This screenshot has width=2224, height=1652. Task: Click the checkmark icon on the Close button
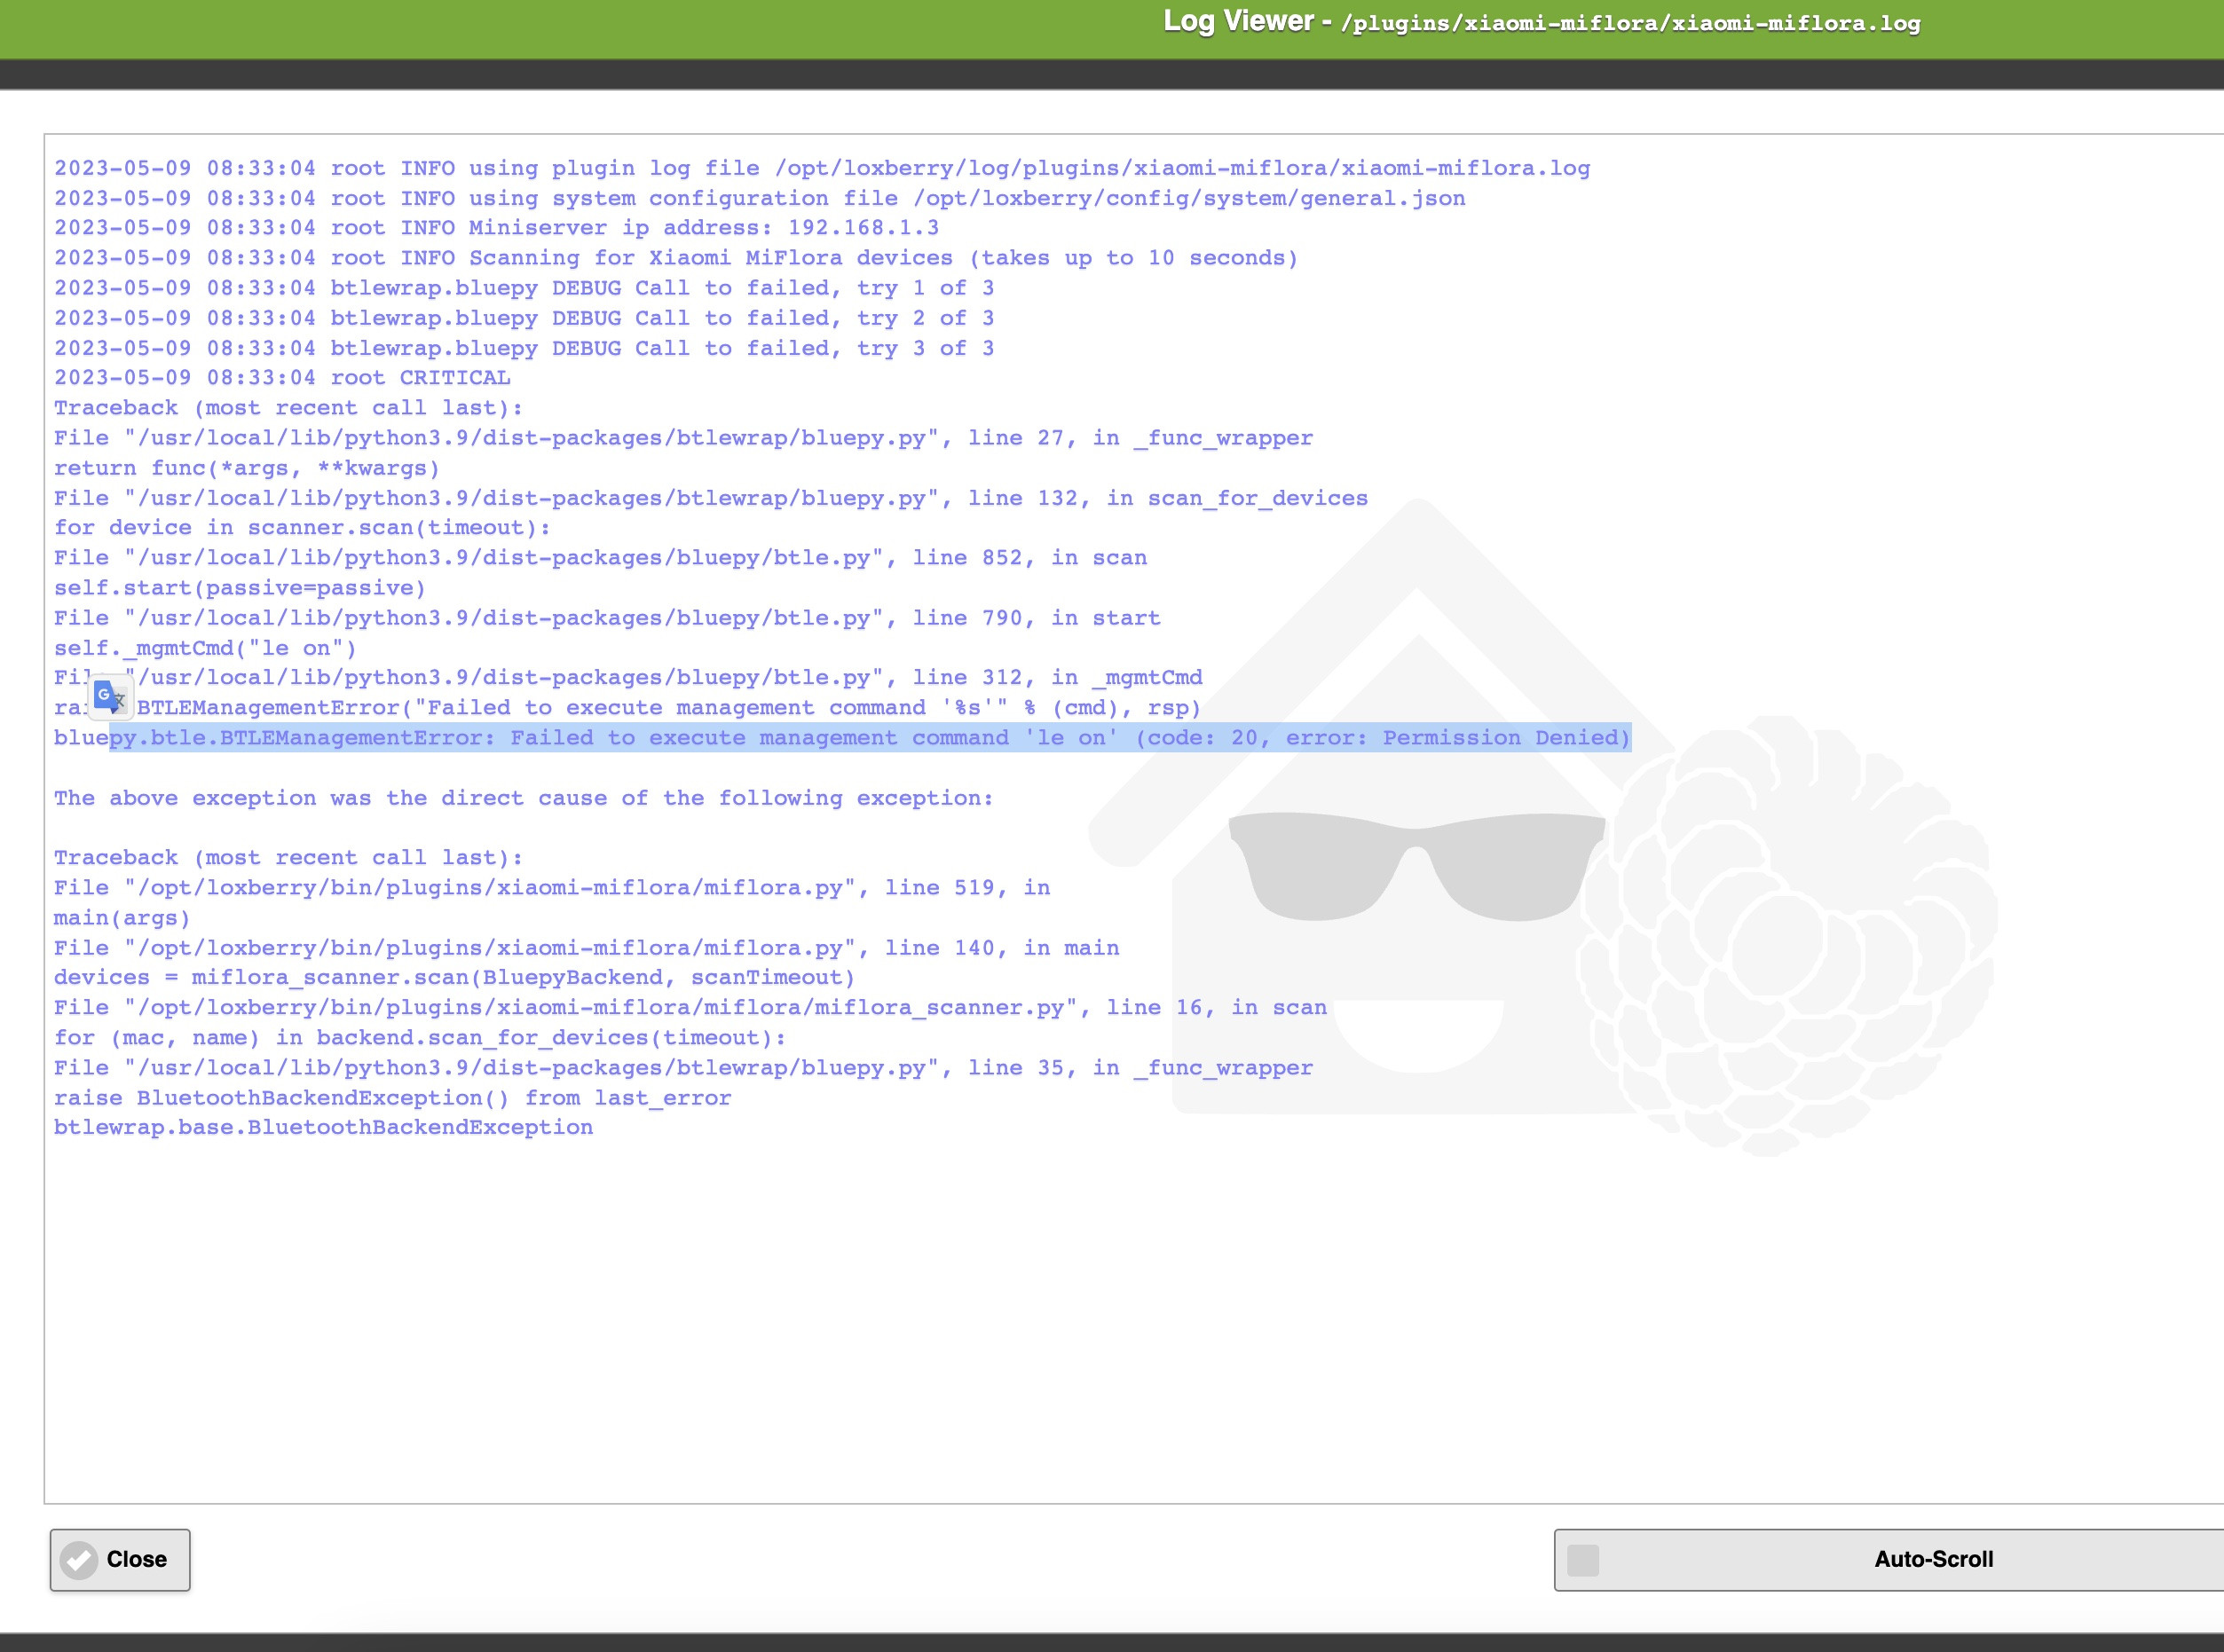[78, 1559]
